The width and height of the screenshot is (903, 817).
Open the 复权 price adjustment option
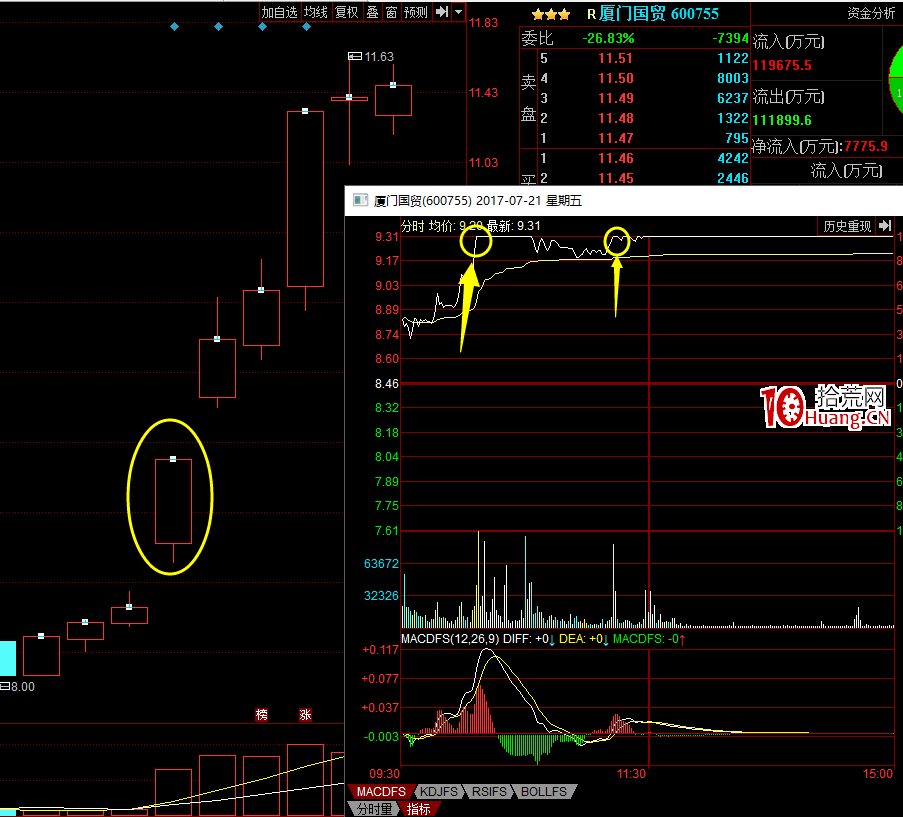347,12
